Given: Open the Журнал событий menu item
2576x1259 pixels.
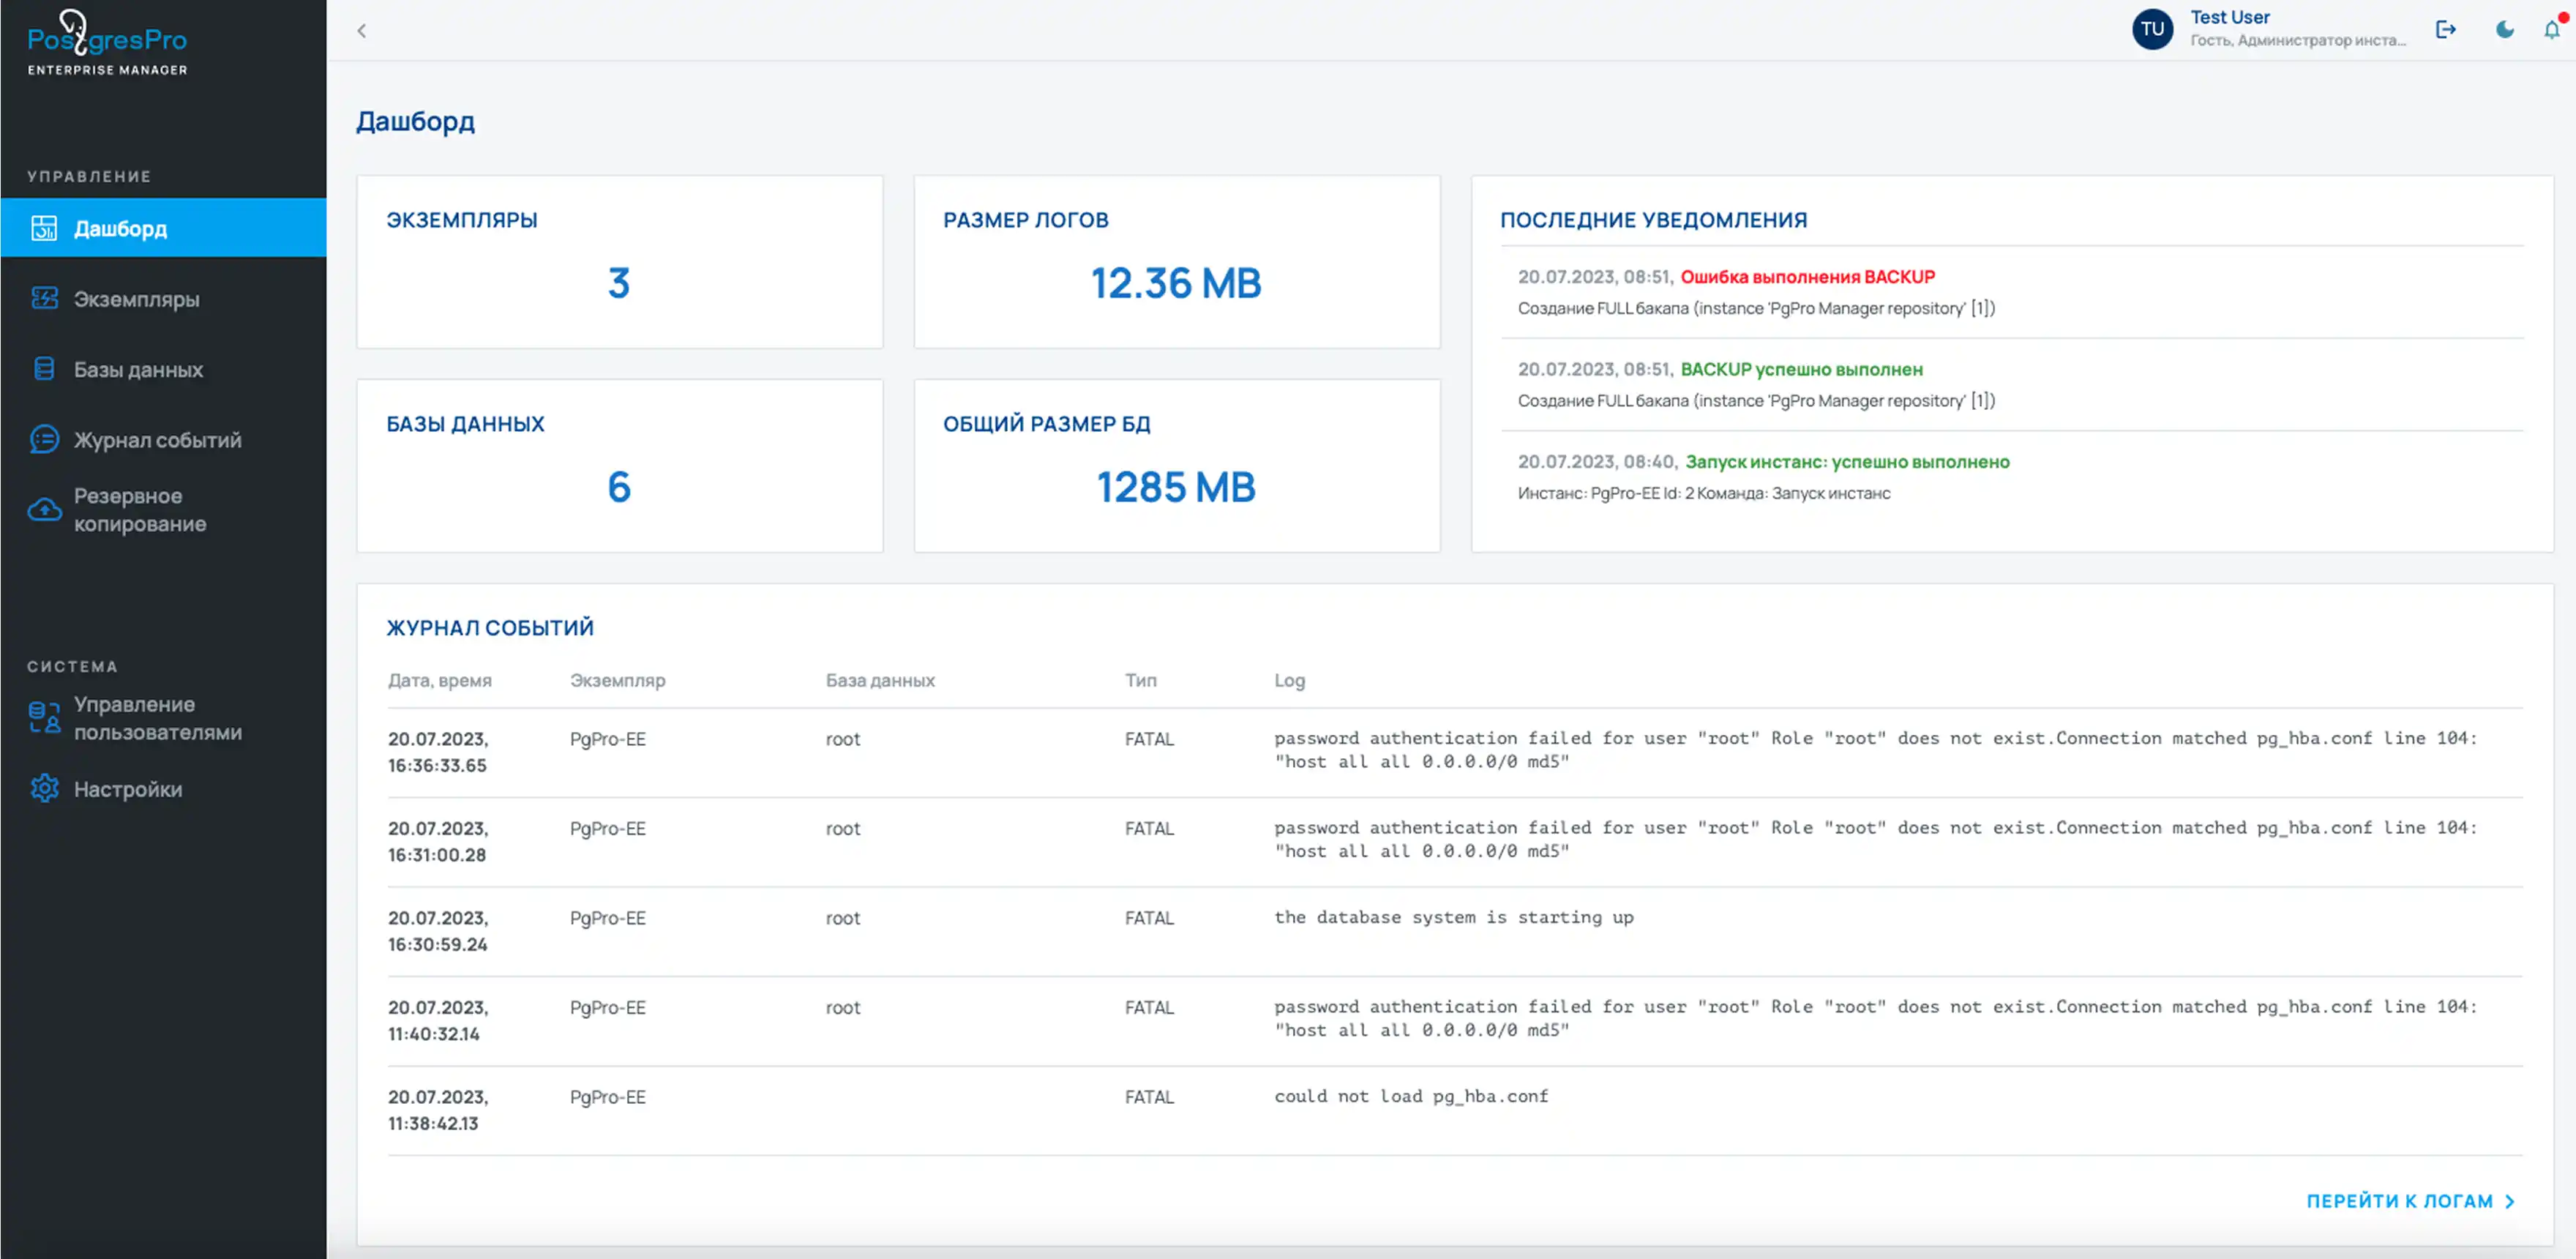Looking at the screenshot, I should point(157,440).
